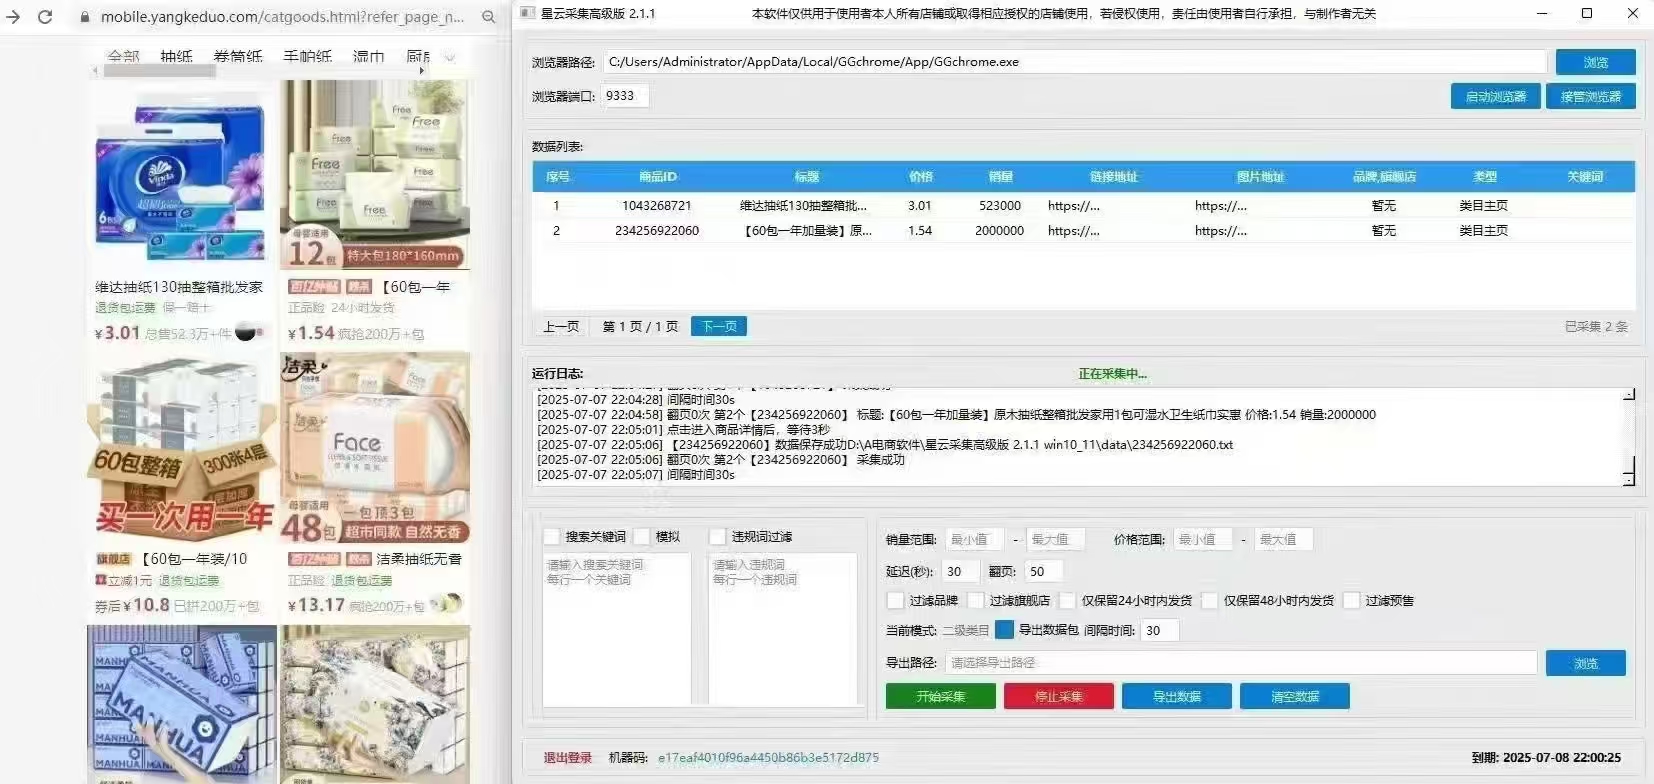The height and width of the screenshot is (784, 1654).
Task: Enable the 搜索关键词 checkbox
Action: click(x=552, y=537)
